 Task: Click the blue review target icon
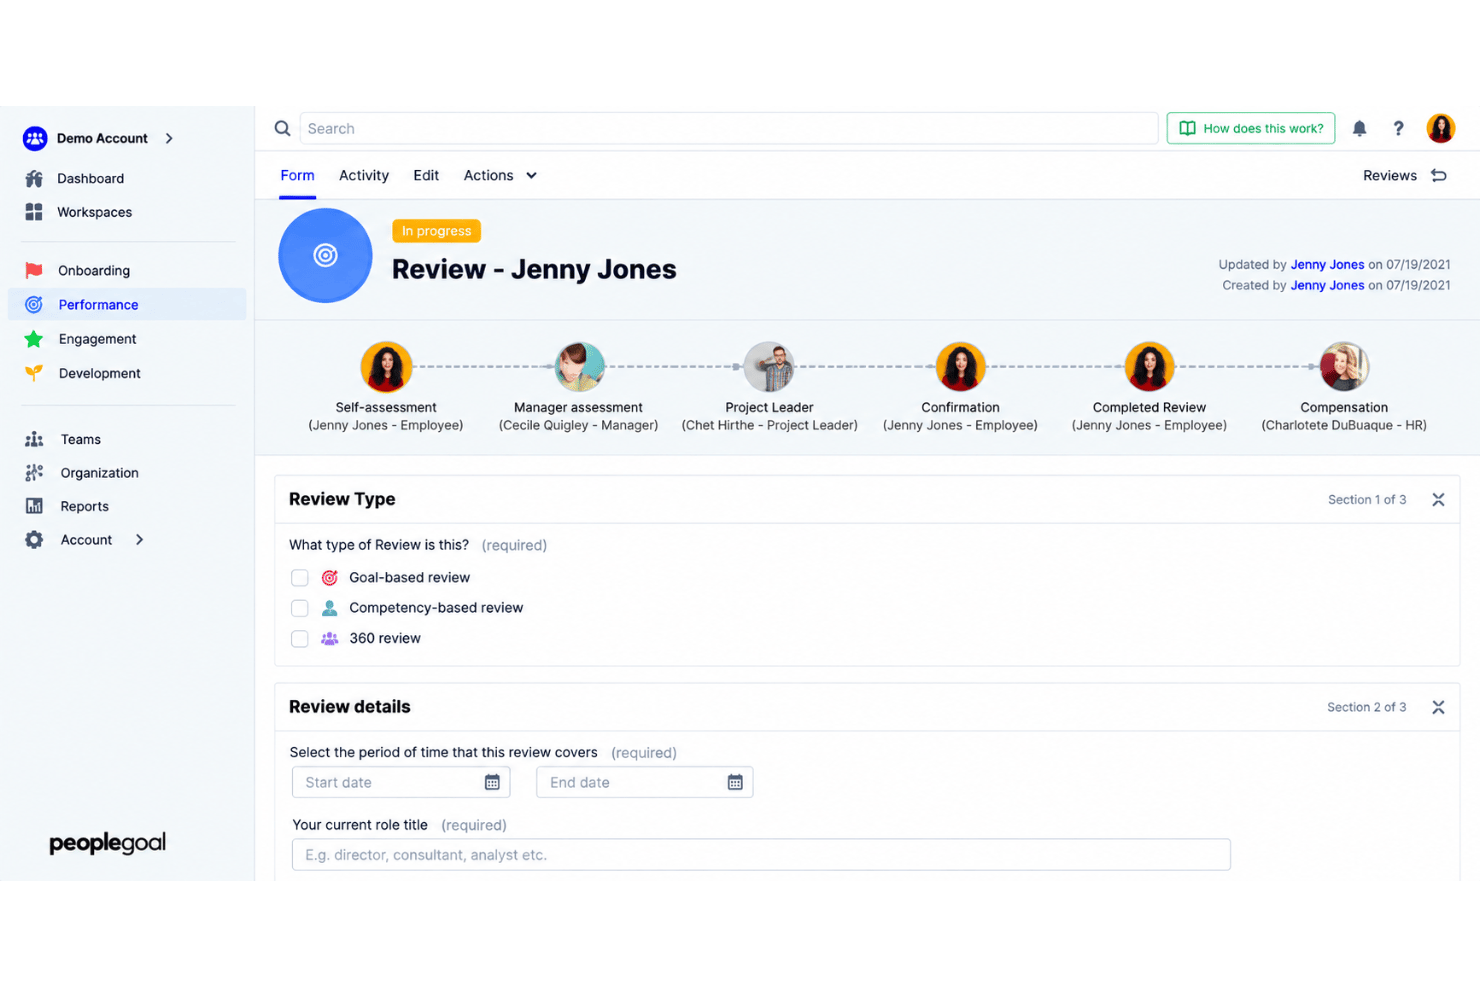325,255
